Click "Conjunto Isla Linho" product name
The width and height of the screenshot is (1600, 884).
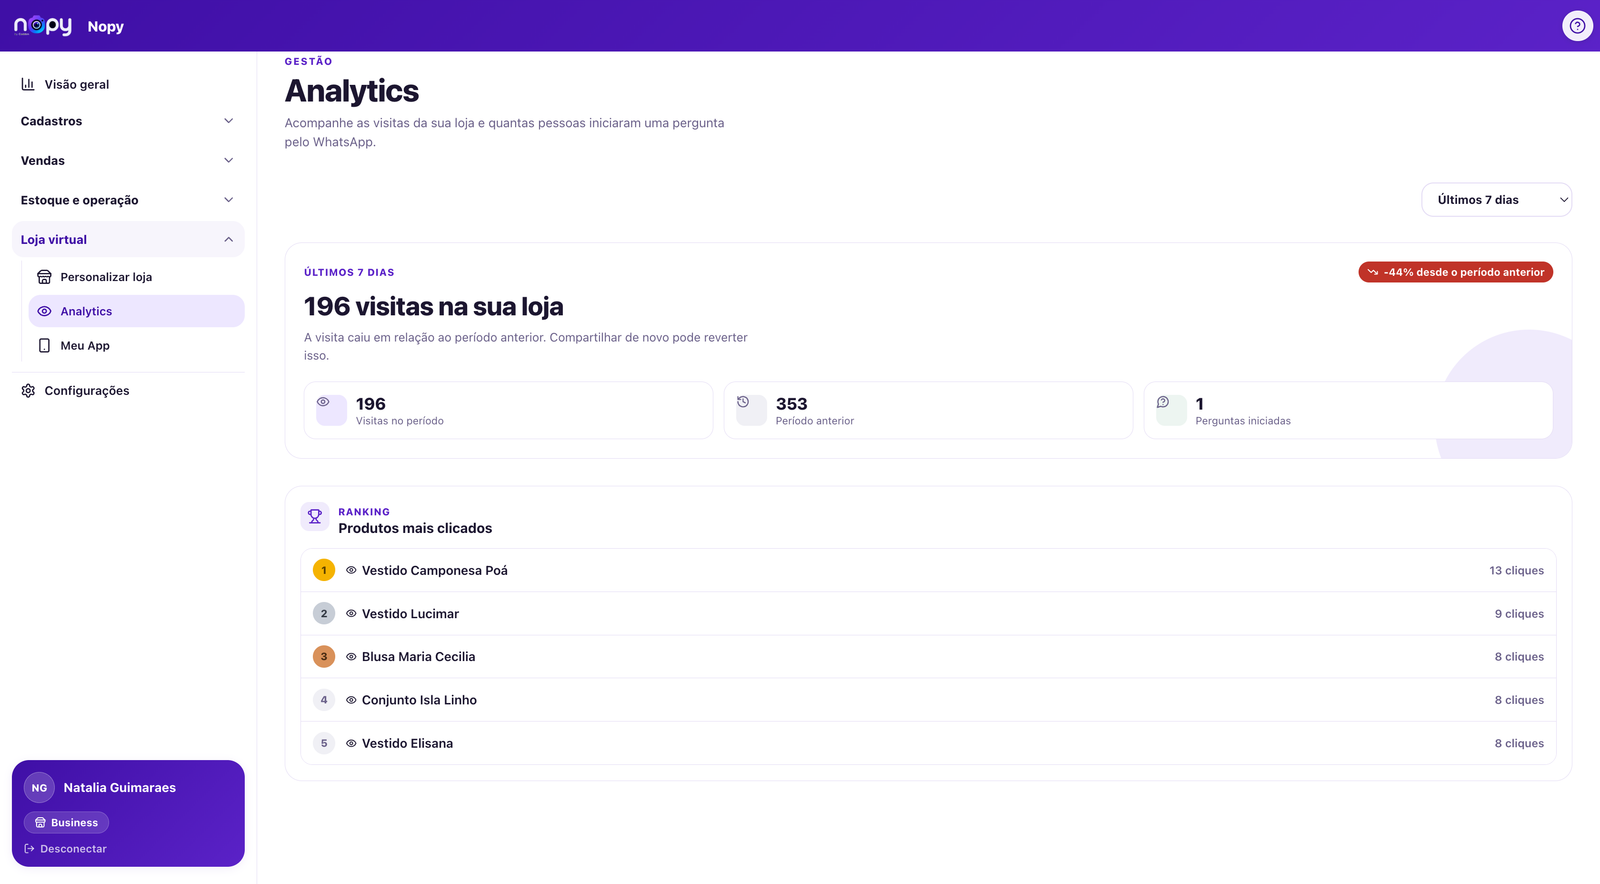pyautogui.click(x=419, y=700)
